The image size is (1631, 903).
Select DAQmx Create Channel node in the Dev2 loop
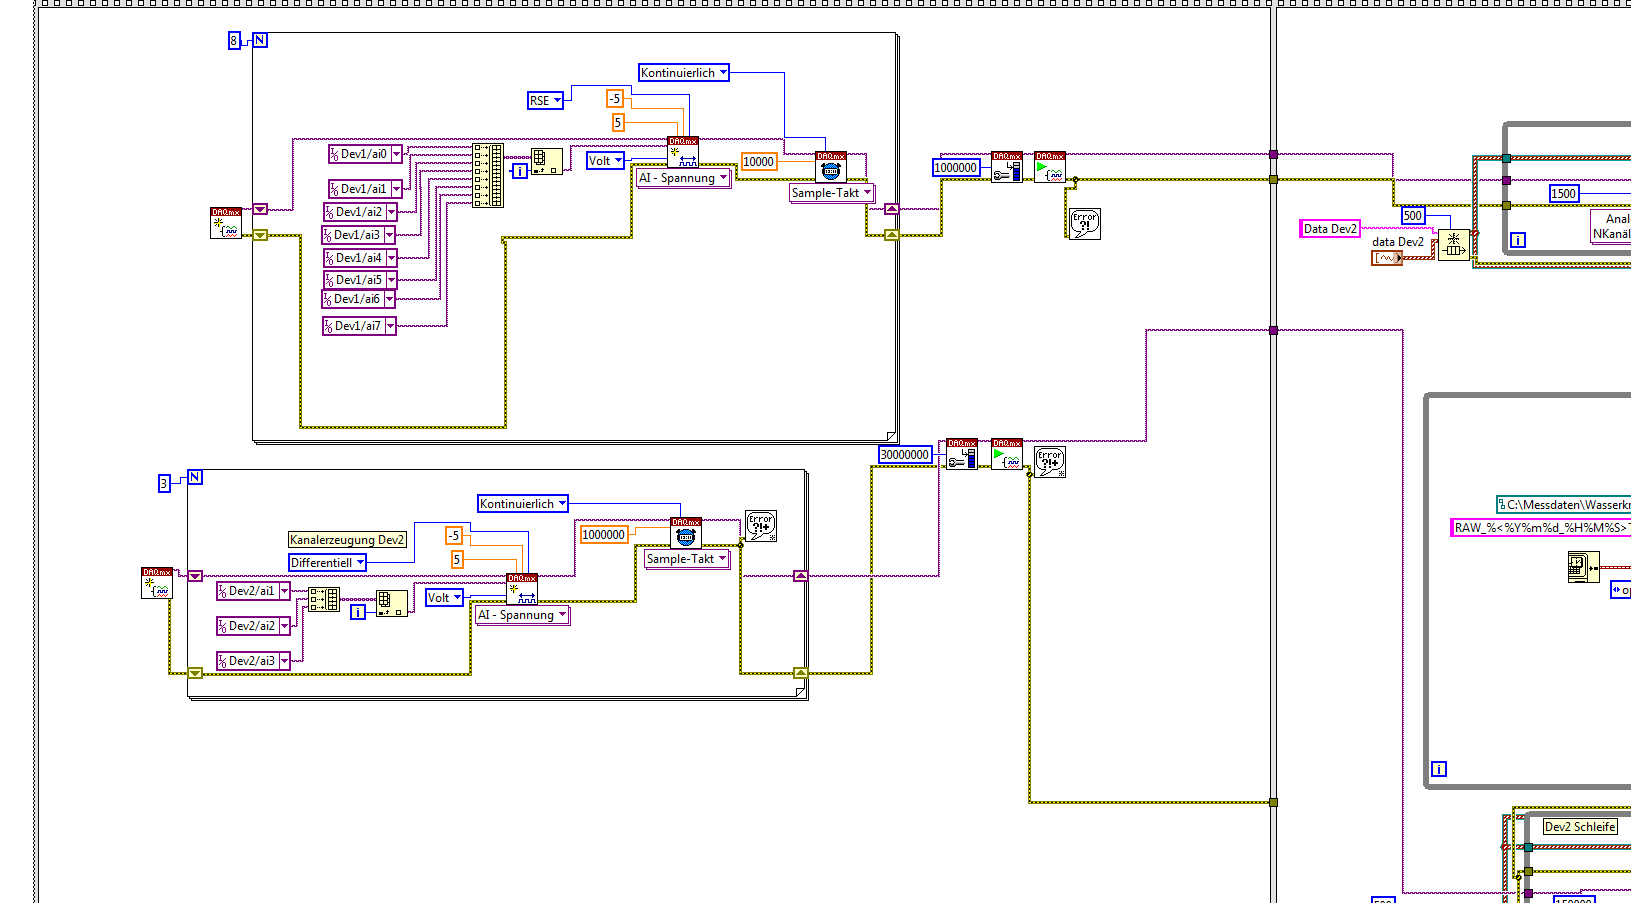(x=522, y=589)
